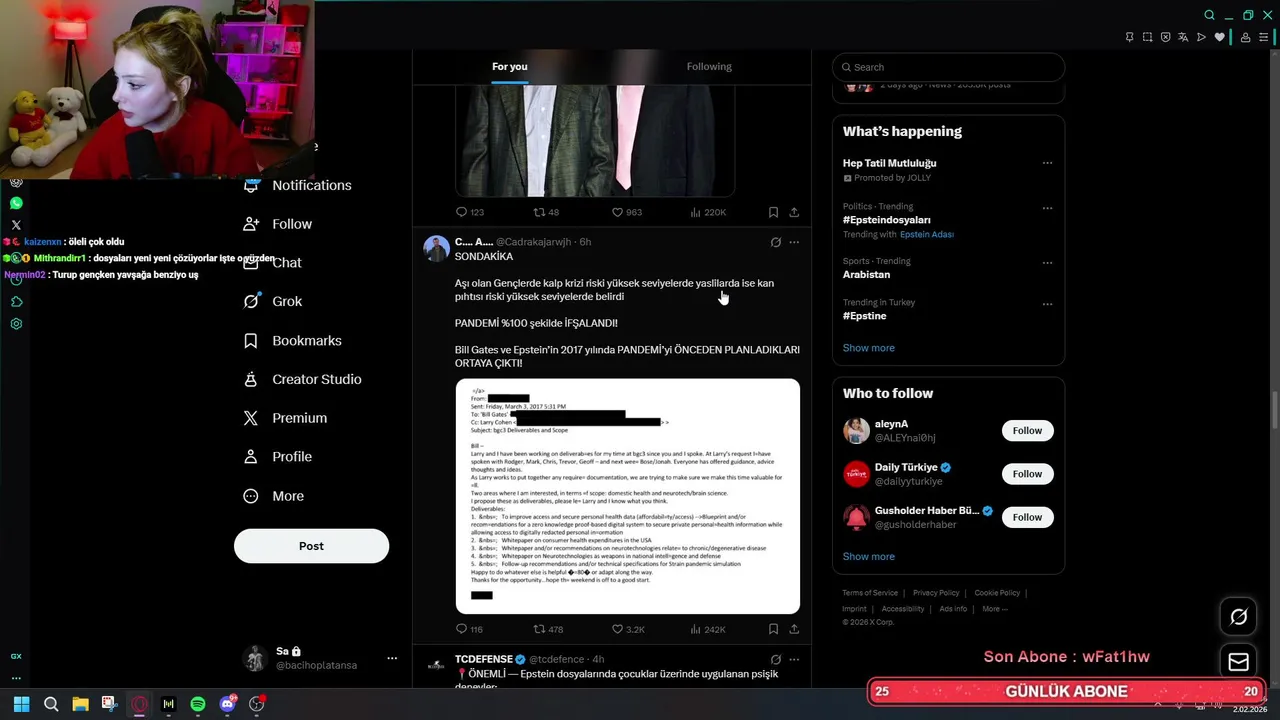Open the TCDEFENSE author name
The height and width of the screenshot is (720, 1280).
tap(483, 659)
